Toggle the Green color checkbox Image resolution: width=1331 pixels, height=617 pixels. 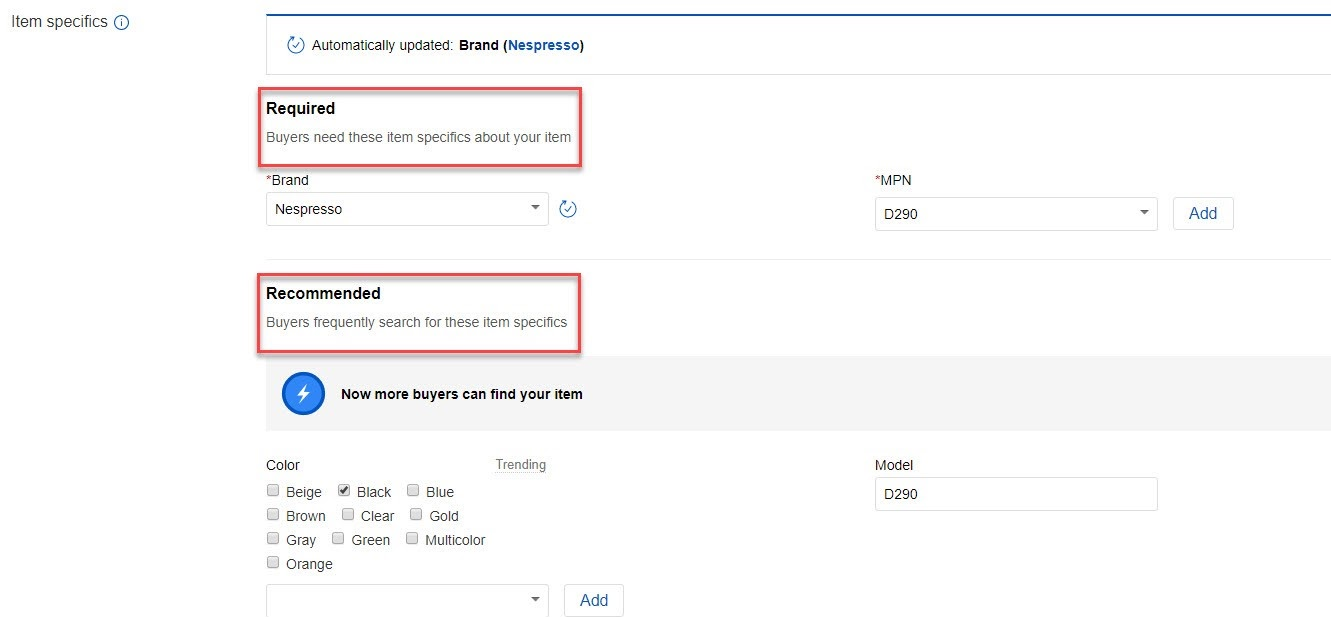339,539
